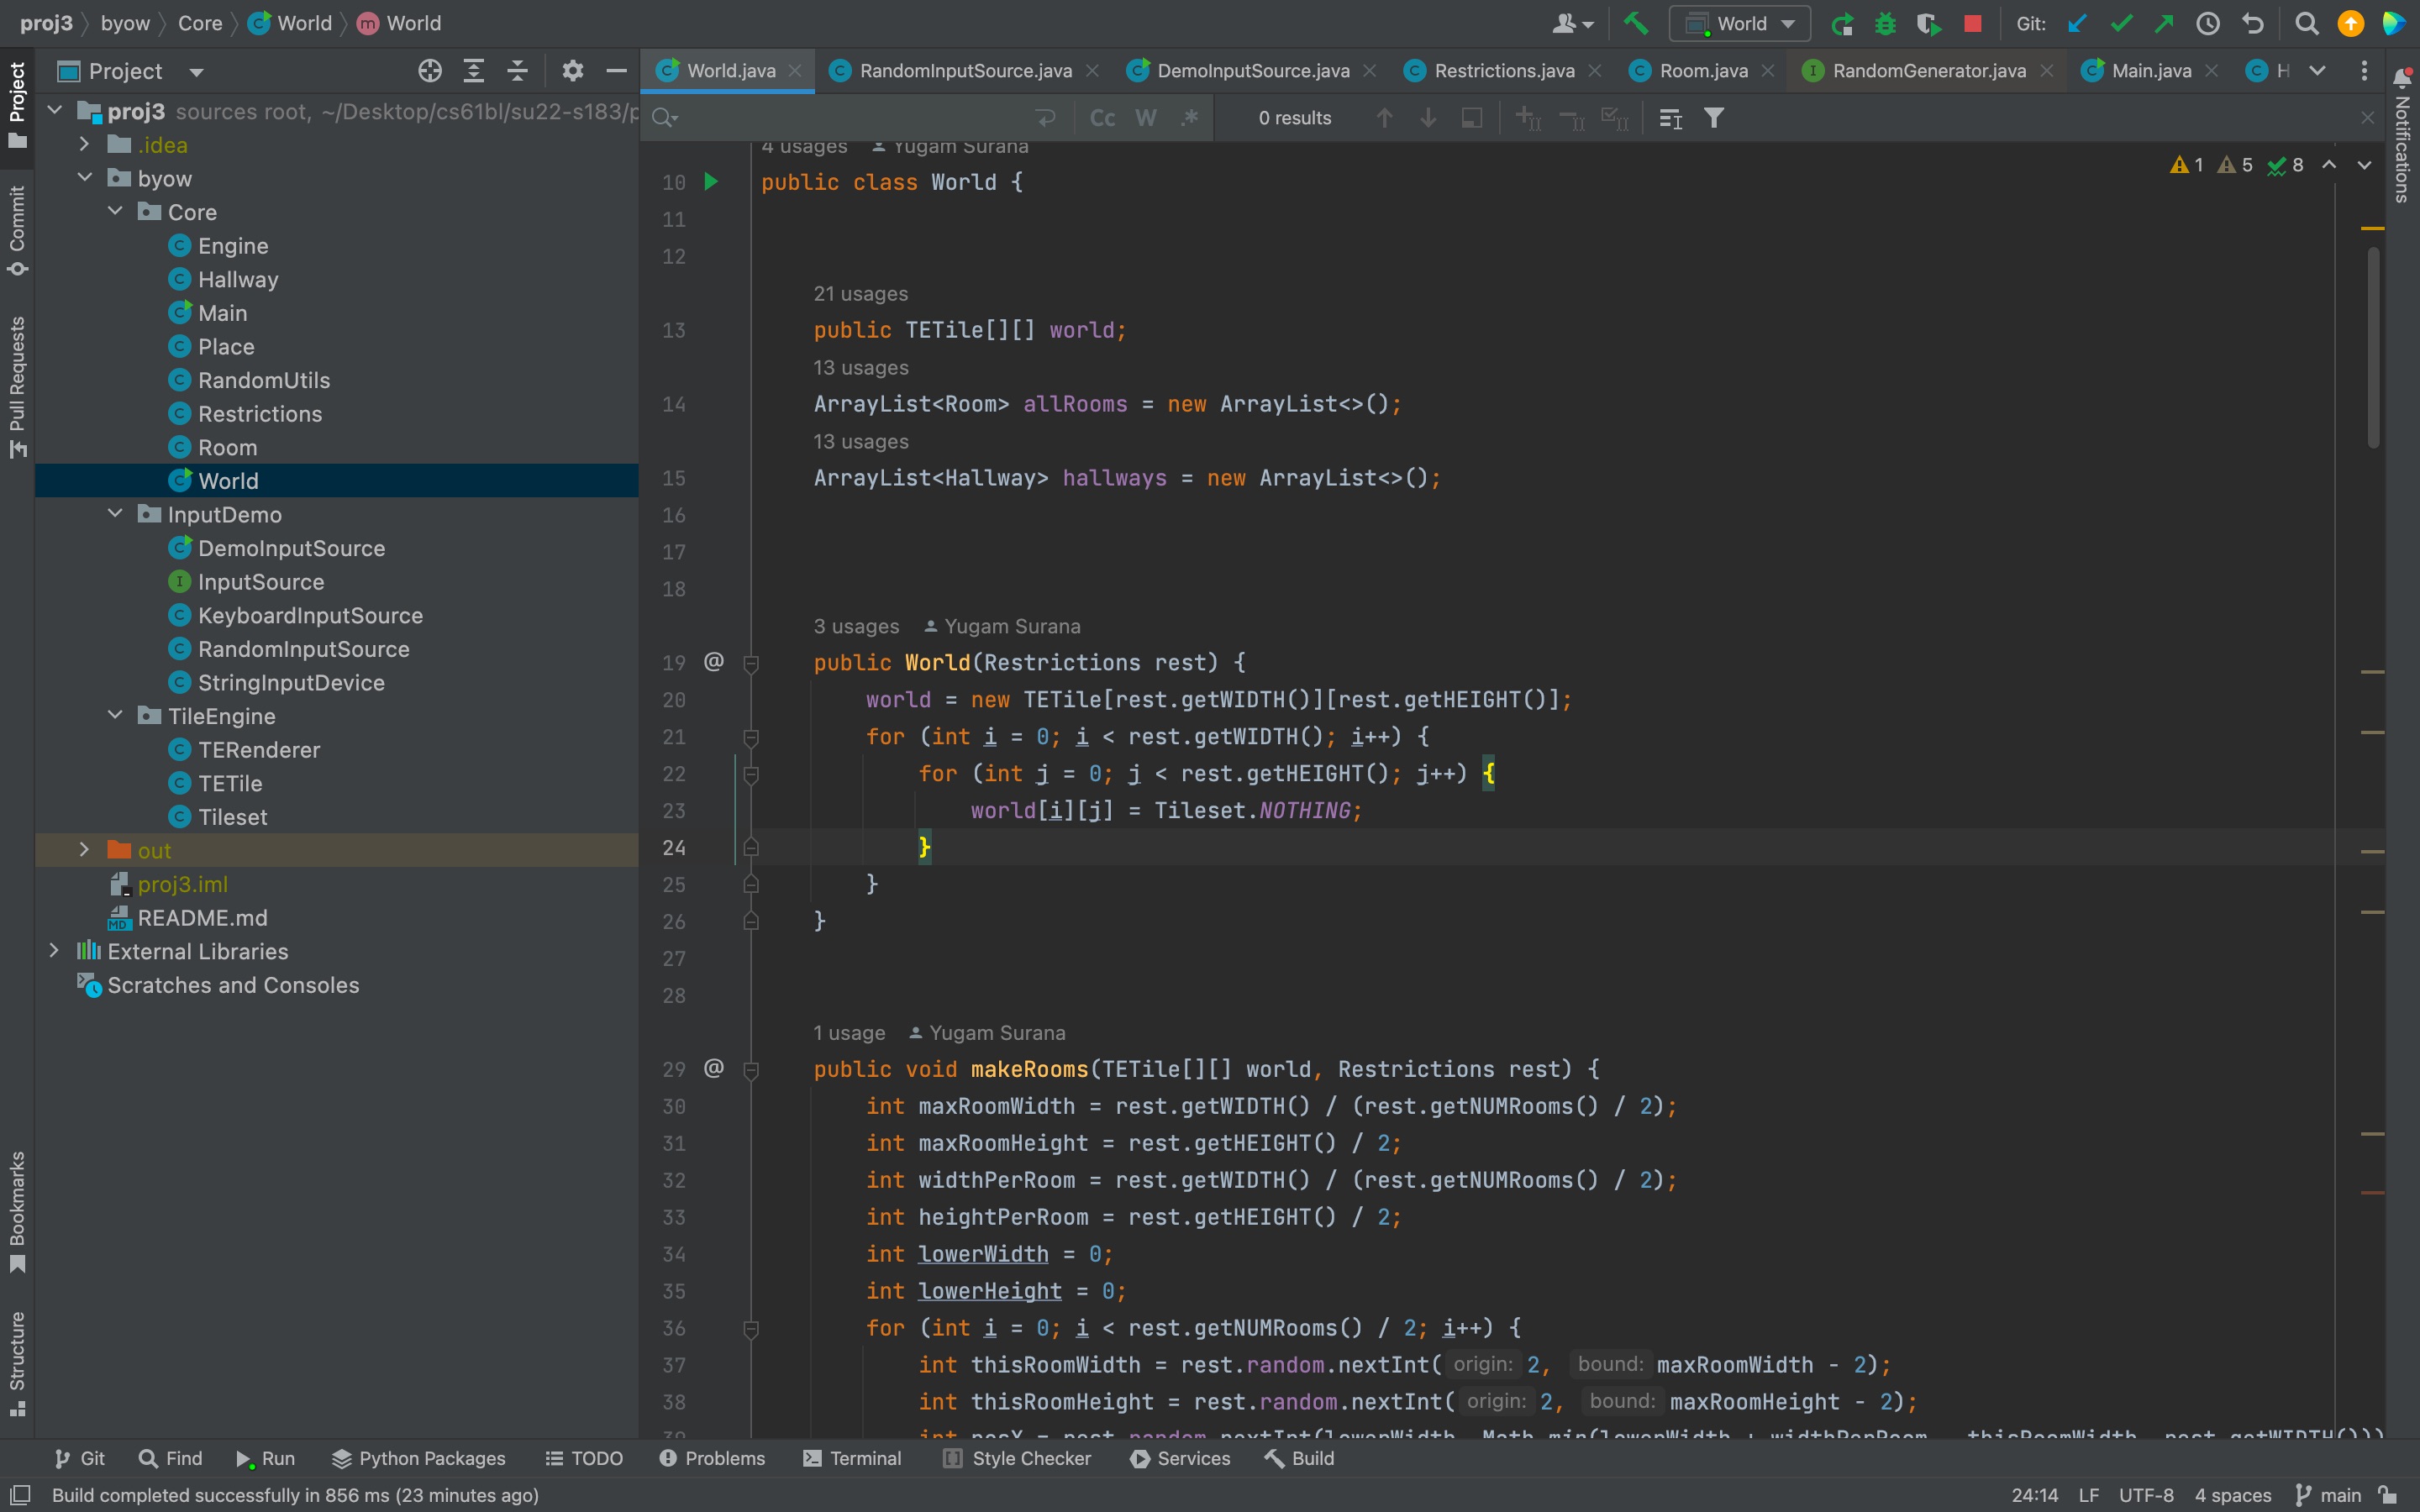Click the Build project hammer icon
Screen dimensions: 2420x1512
(x=1636, y=23)
